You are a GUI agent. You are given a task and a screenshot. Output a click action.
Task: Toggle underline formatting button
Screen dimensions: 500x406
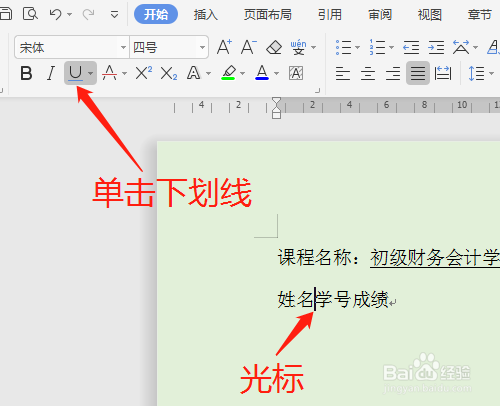click(75, 73)
